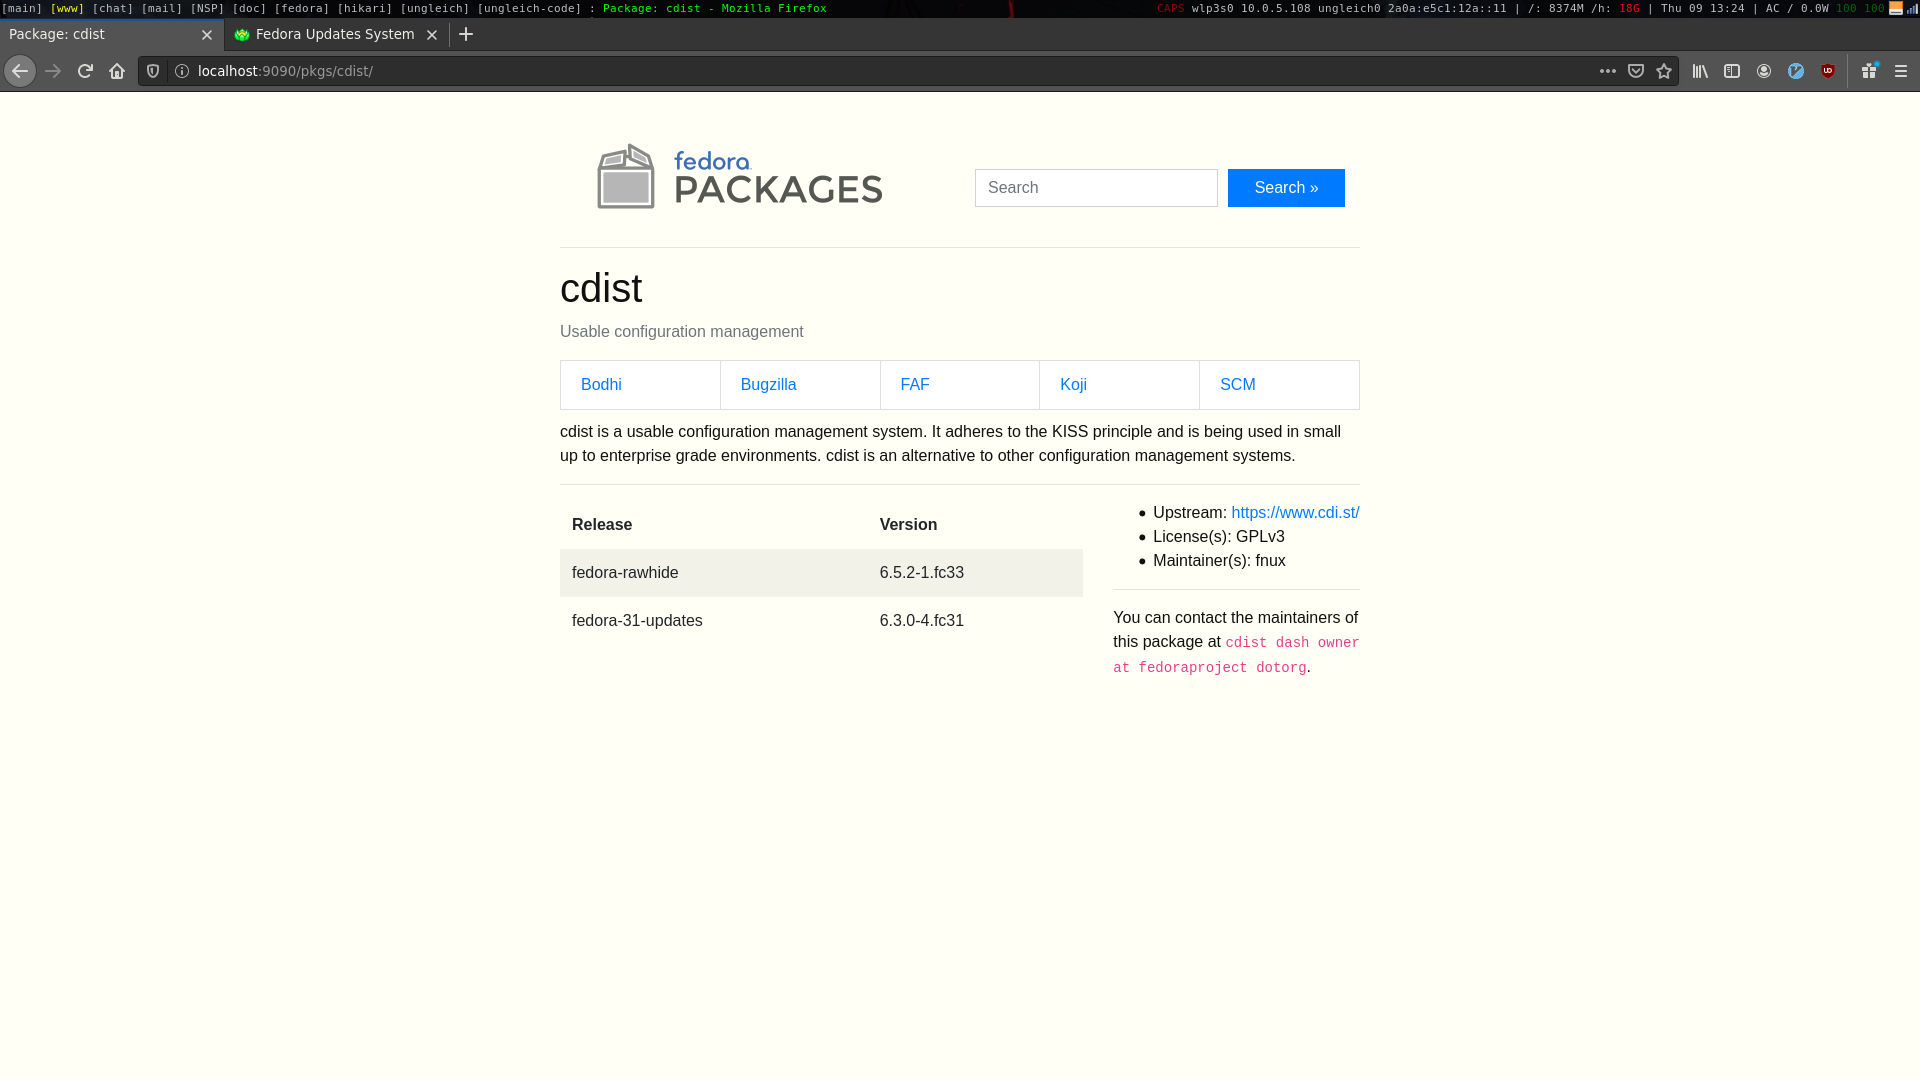Screen dimensions: 1920x1080
Task: Close the Fedora Updates System tab
Action: tap(432, 34)
